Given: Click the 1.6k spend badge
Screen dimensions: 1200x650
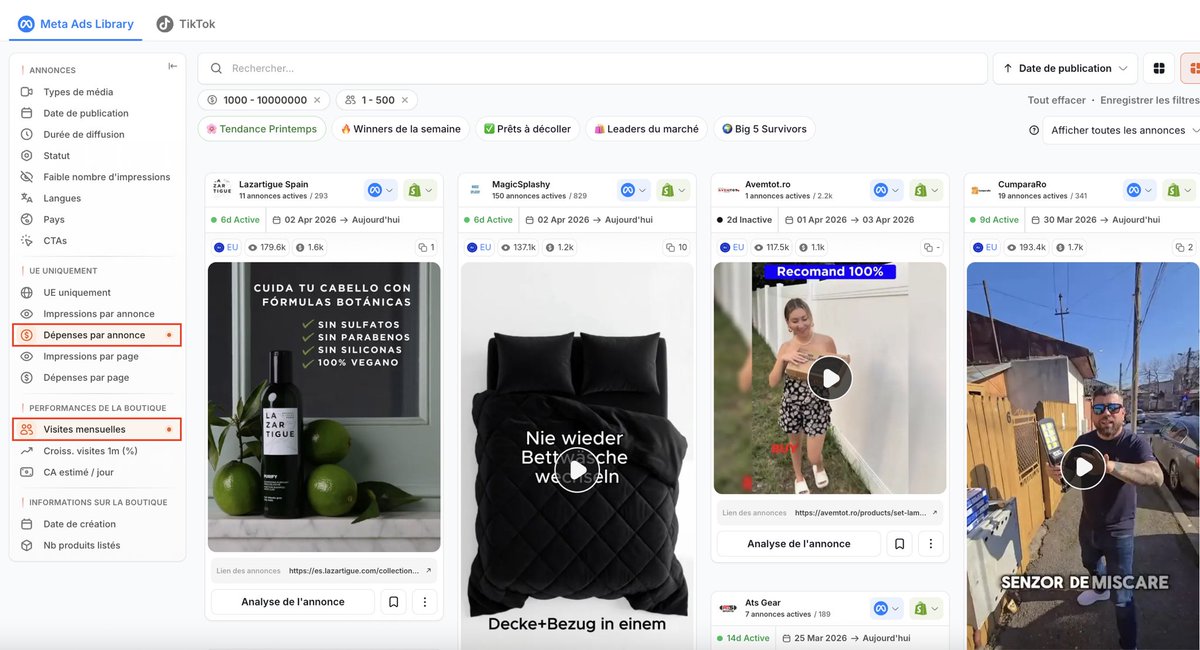Looking at the screenshot, I should (x=310, y=247).
